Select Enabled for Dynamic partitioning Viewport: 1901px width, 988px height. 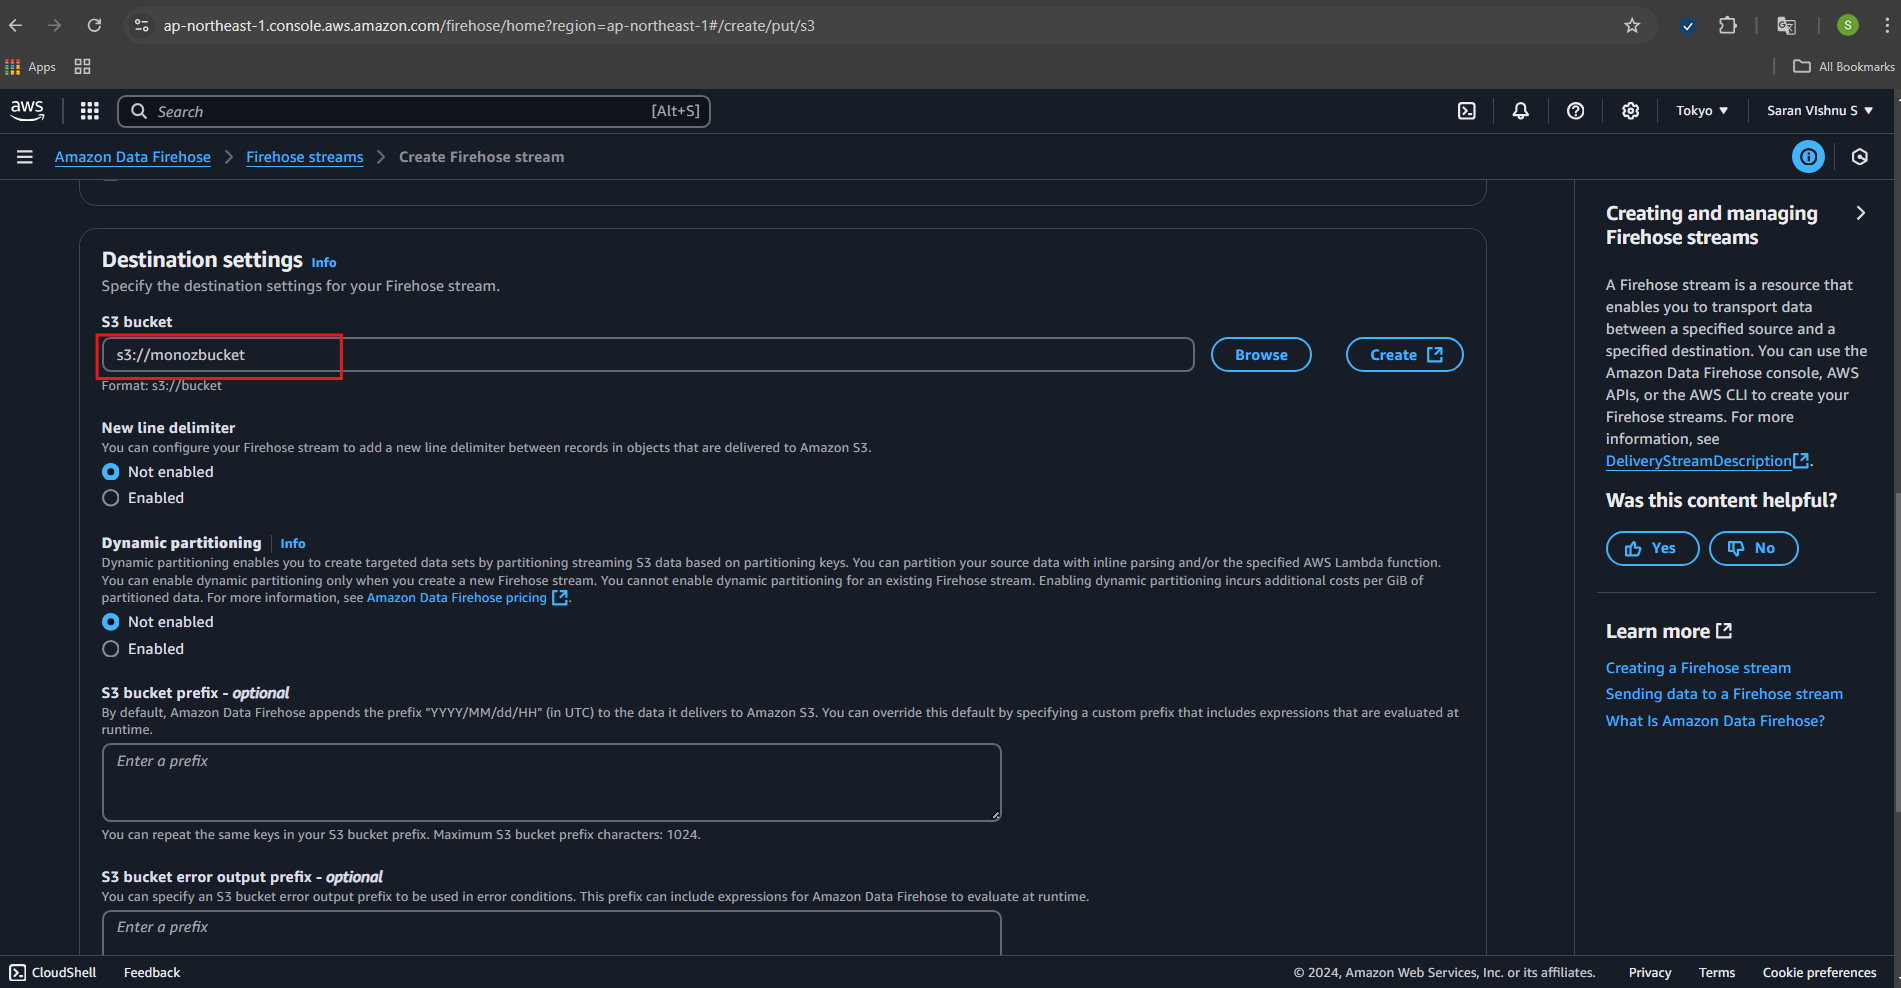pos(111,649)
